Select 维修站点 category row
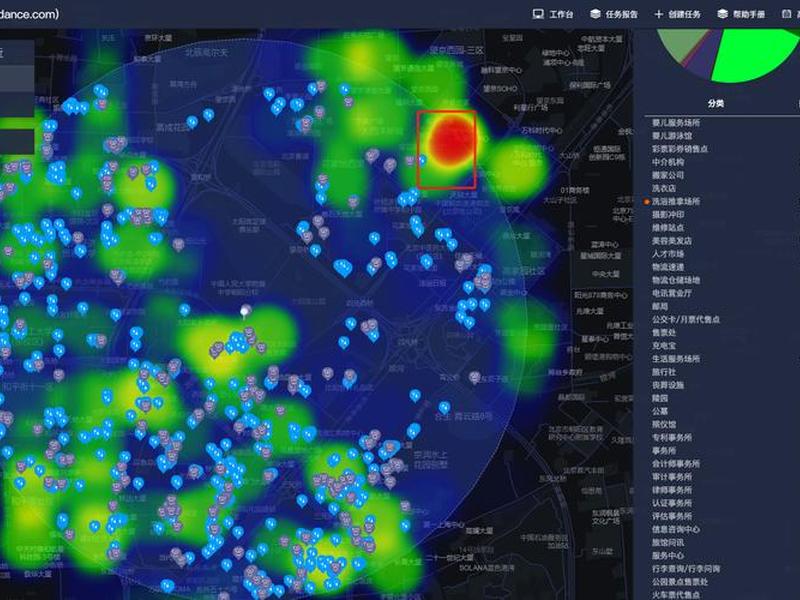 coord(668,228)
